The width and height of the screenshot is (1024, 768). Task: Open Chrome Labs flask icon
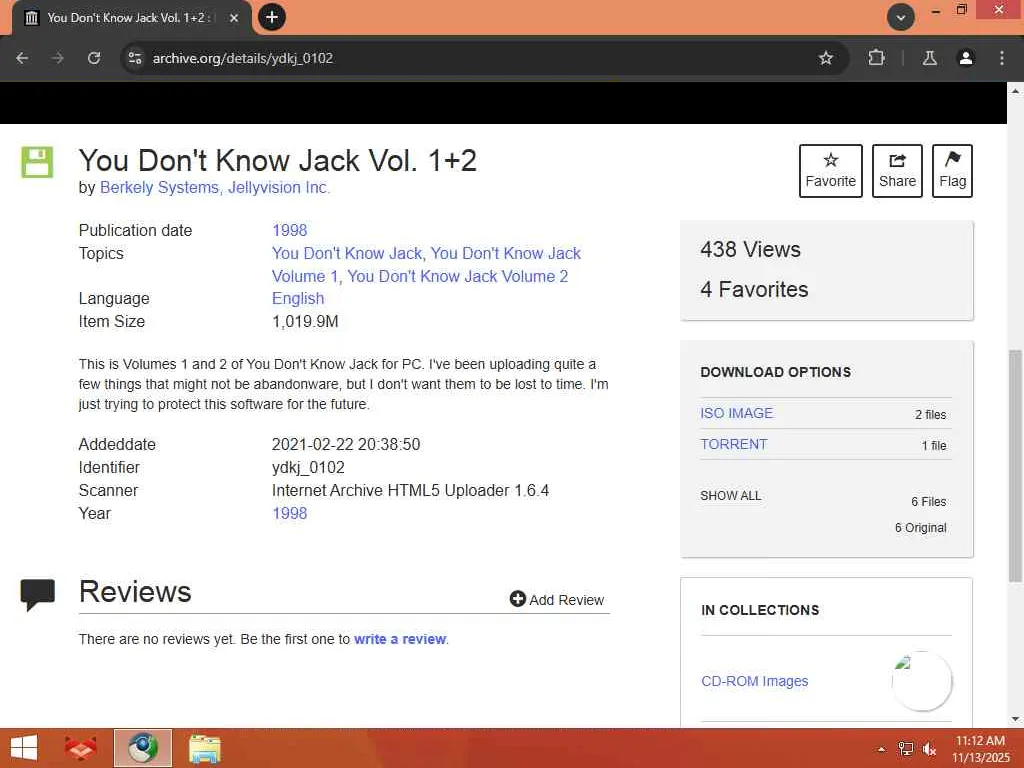(929, 58)
